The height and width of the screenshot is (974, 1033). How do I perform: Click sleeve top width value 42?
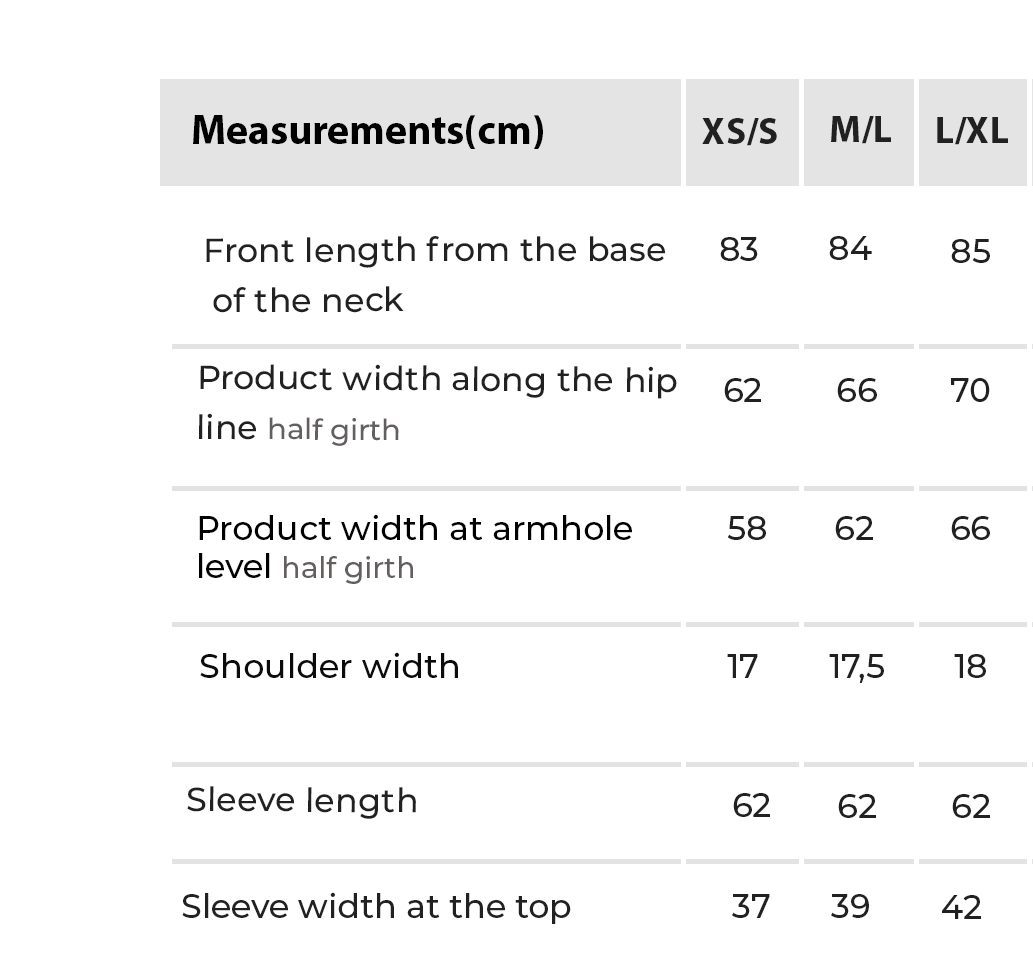point(961,908)
